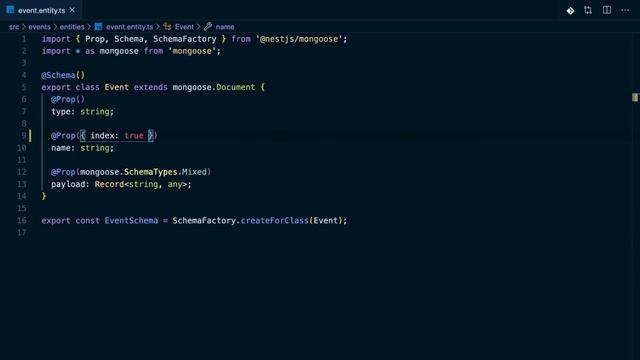Click 'createForClass' method call
This screenshot has height=360, width=640.
tap(274, 220)
